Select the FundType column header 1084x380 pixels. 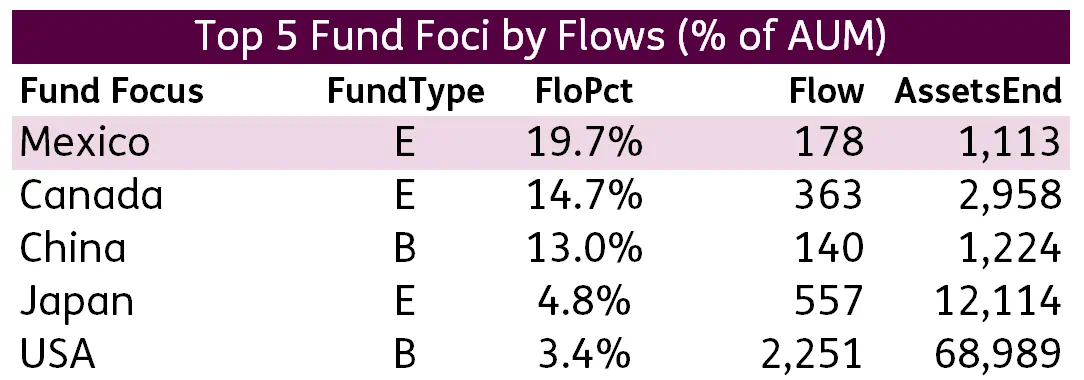pyautogui.click(x=405, y=93)
